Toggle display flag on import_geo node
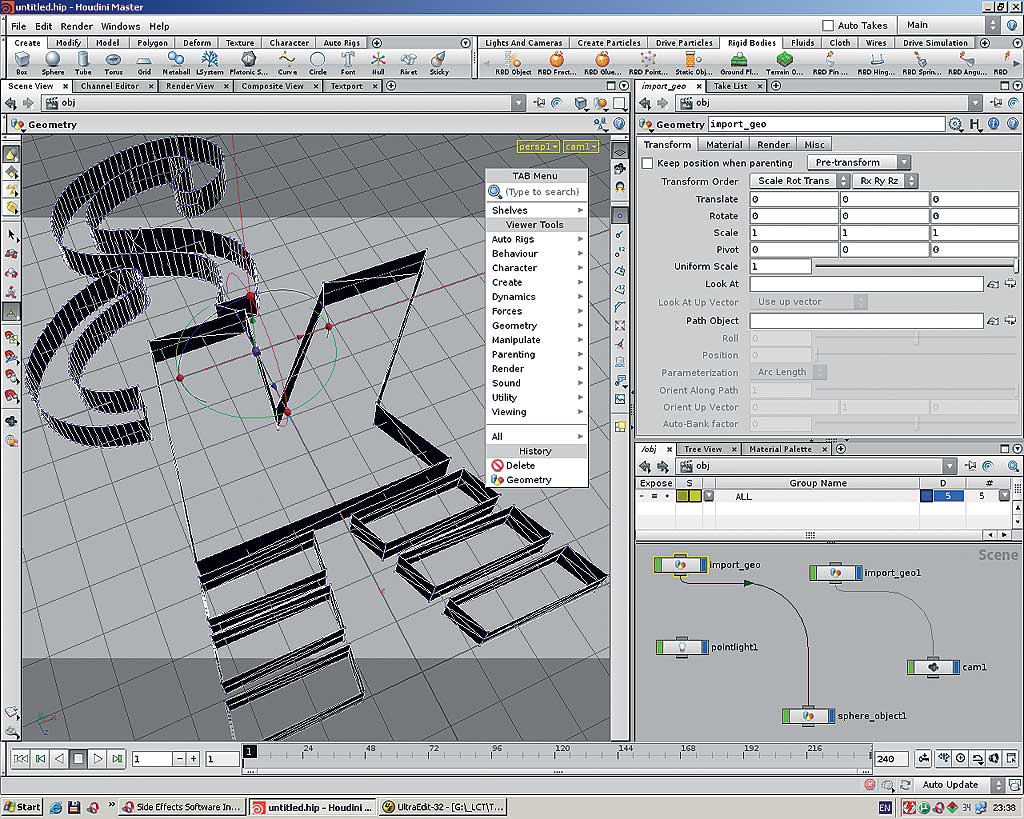This screenshot has height=819, width=1024. (x=703, y=565)
